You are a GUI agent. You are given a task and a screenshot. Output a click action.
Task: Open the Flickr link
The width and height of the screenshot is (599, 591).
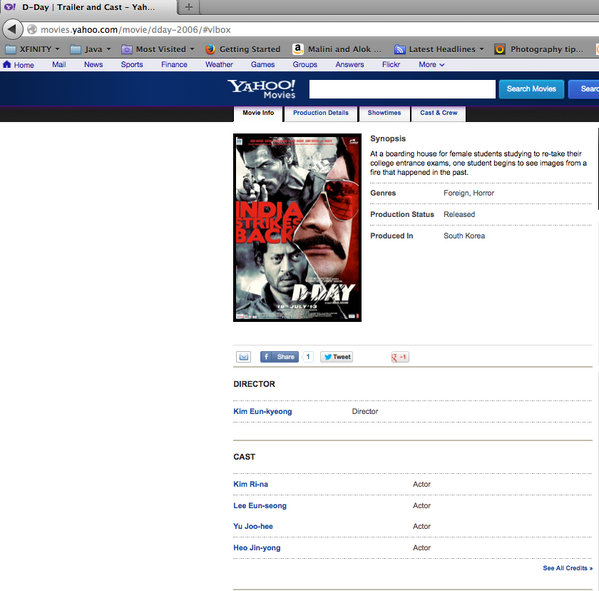pos(391,65)
